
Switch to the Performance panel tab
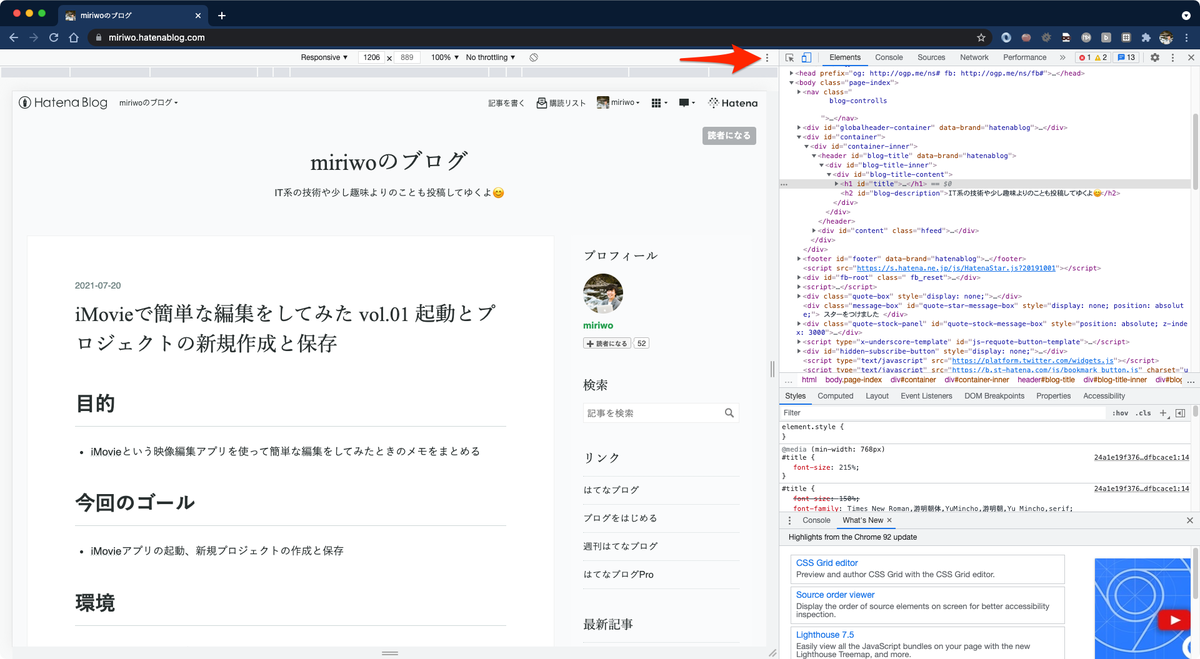point(1025,58)
